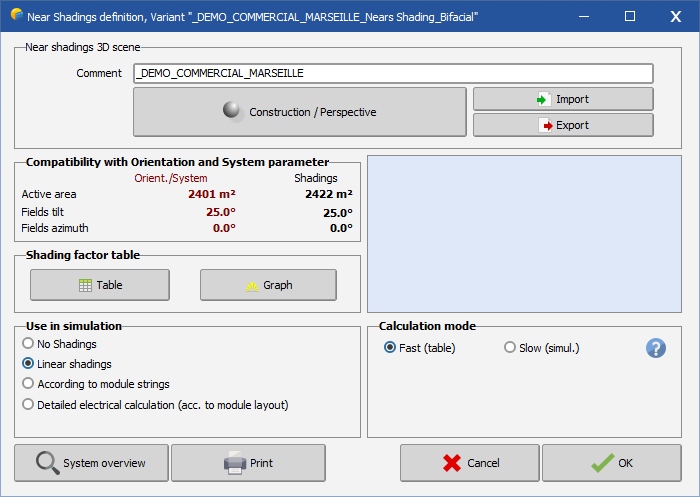This screenshot has height=497, width=700.
Task: Click the Comment text field
Action: pos(393,73)
